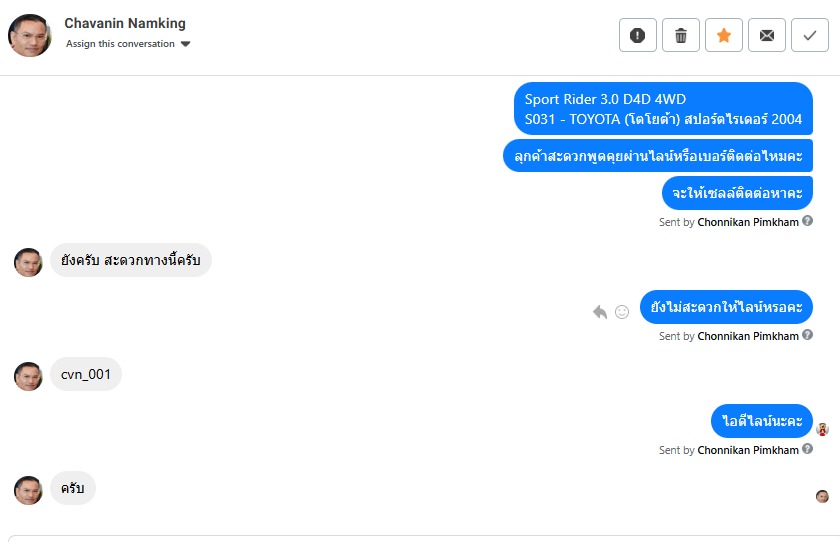Click the customer avatar next to cvn_001
840x542 pixels.
tap(28, 376)
